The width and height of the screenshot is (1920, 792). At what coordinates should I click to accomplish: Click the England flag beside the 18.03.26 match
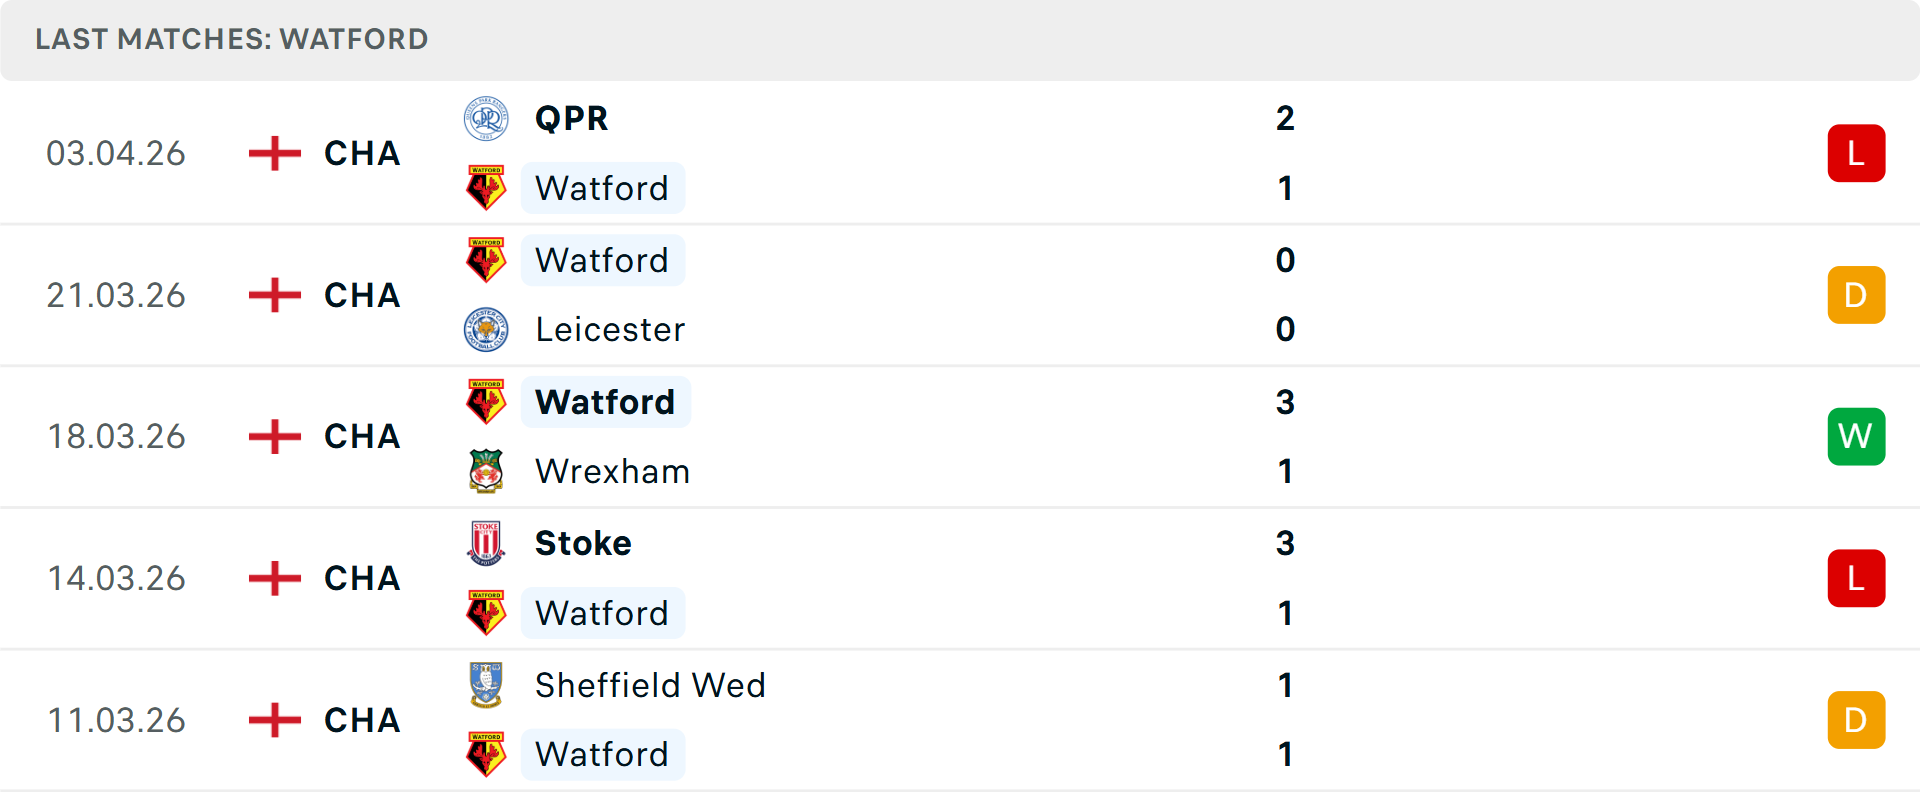pyautogui.click(x=273, y=436)
